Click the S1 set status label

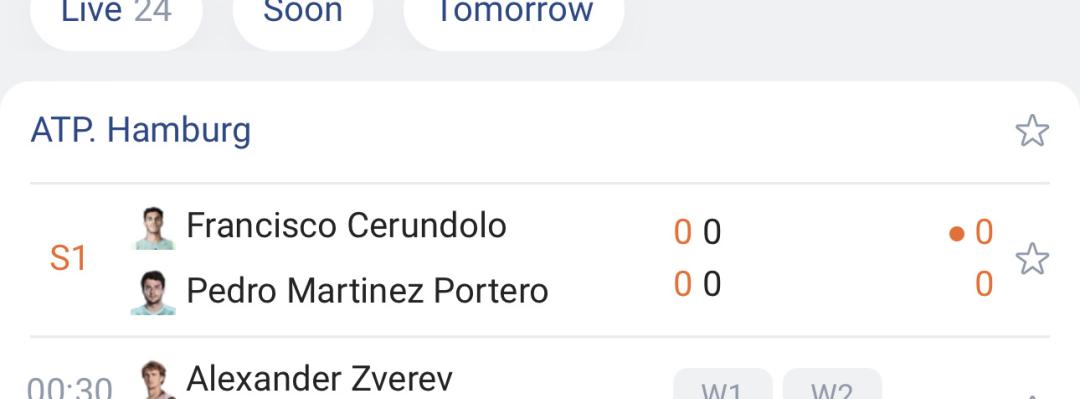click(68, 259)
